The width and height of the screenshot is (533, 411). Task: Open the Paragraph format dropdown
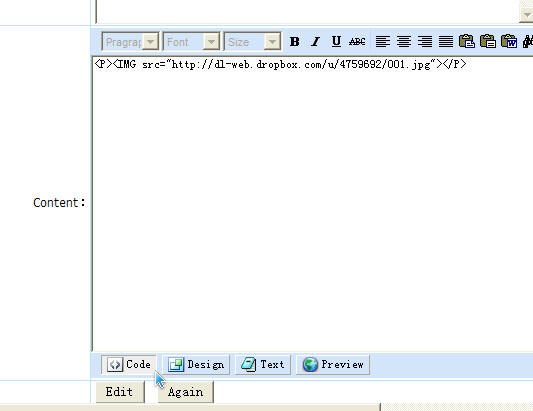click(x=130, y=42)
